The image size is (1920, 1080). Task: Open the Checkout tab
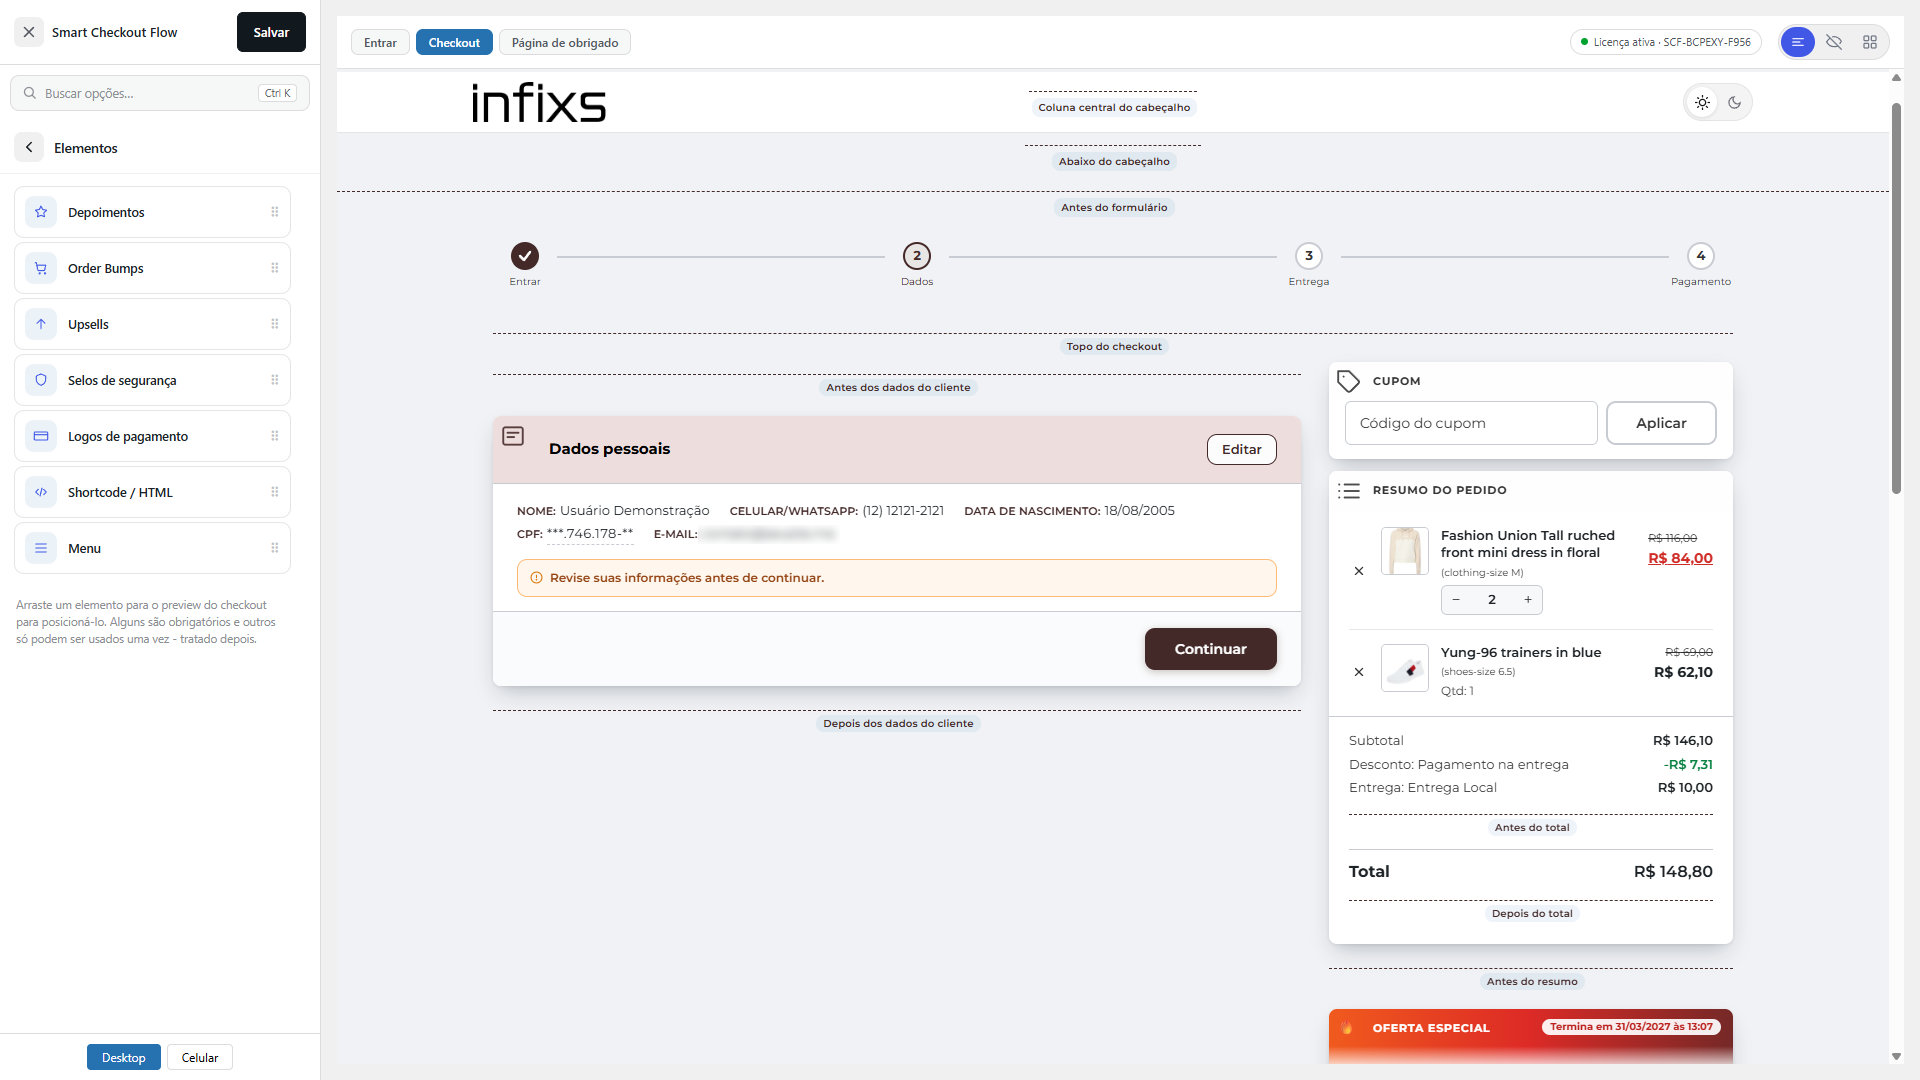(x=454, y=42)
